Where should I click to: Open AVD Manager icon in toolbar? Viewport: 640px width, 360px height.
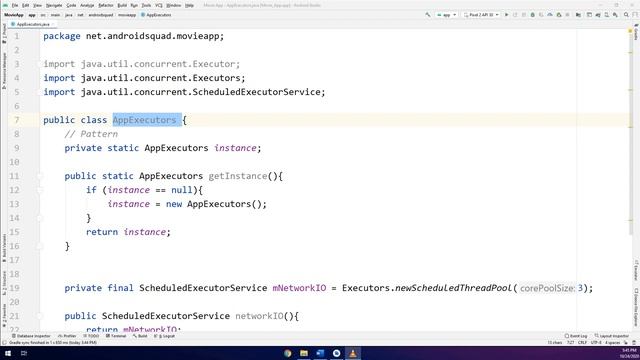pos(607,15)
